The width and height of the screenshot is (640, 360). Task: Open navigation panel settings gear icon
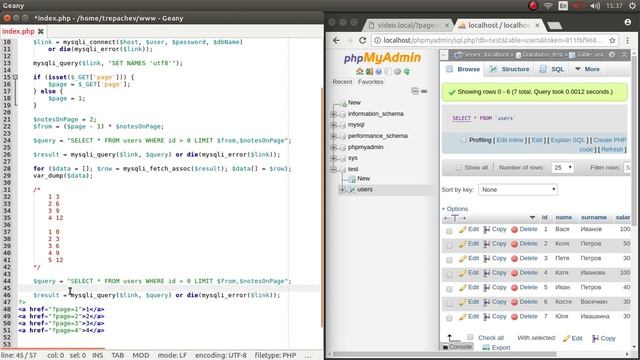point(397,71)
